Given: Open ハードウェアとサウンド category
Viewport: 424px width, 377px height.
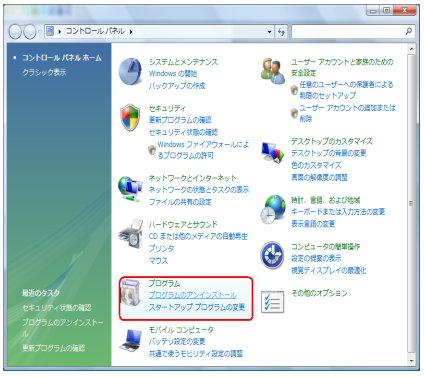Looking at the screenshot, I should (x=183, y=224).
